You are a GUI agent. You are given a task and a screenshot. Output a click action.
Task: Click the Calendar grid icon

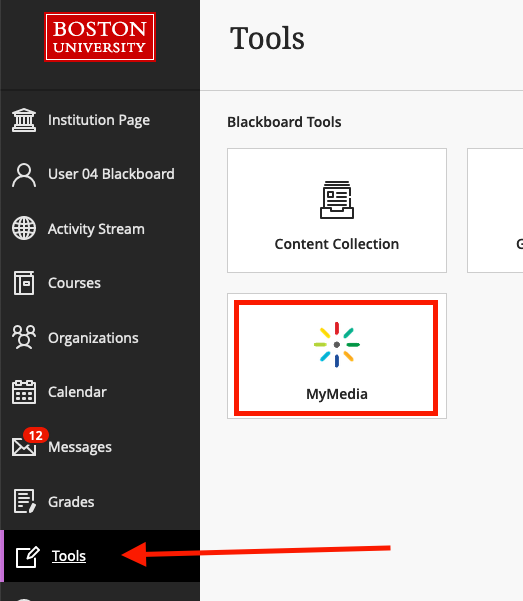[x=24, y=392]
